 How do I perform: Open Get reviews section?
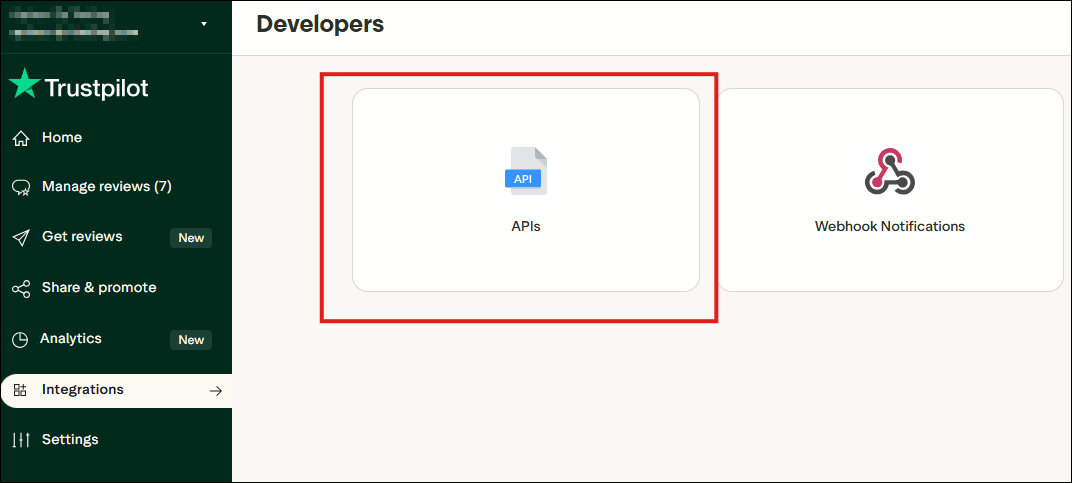coord(82,236)
